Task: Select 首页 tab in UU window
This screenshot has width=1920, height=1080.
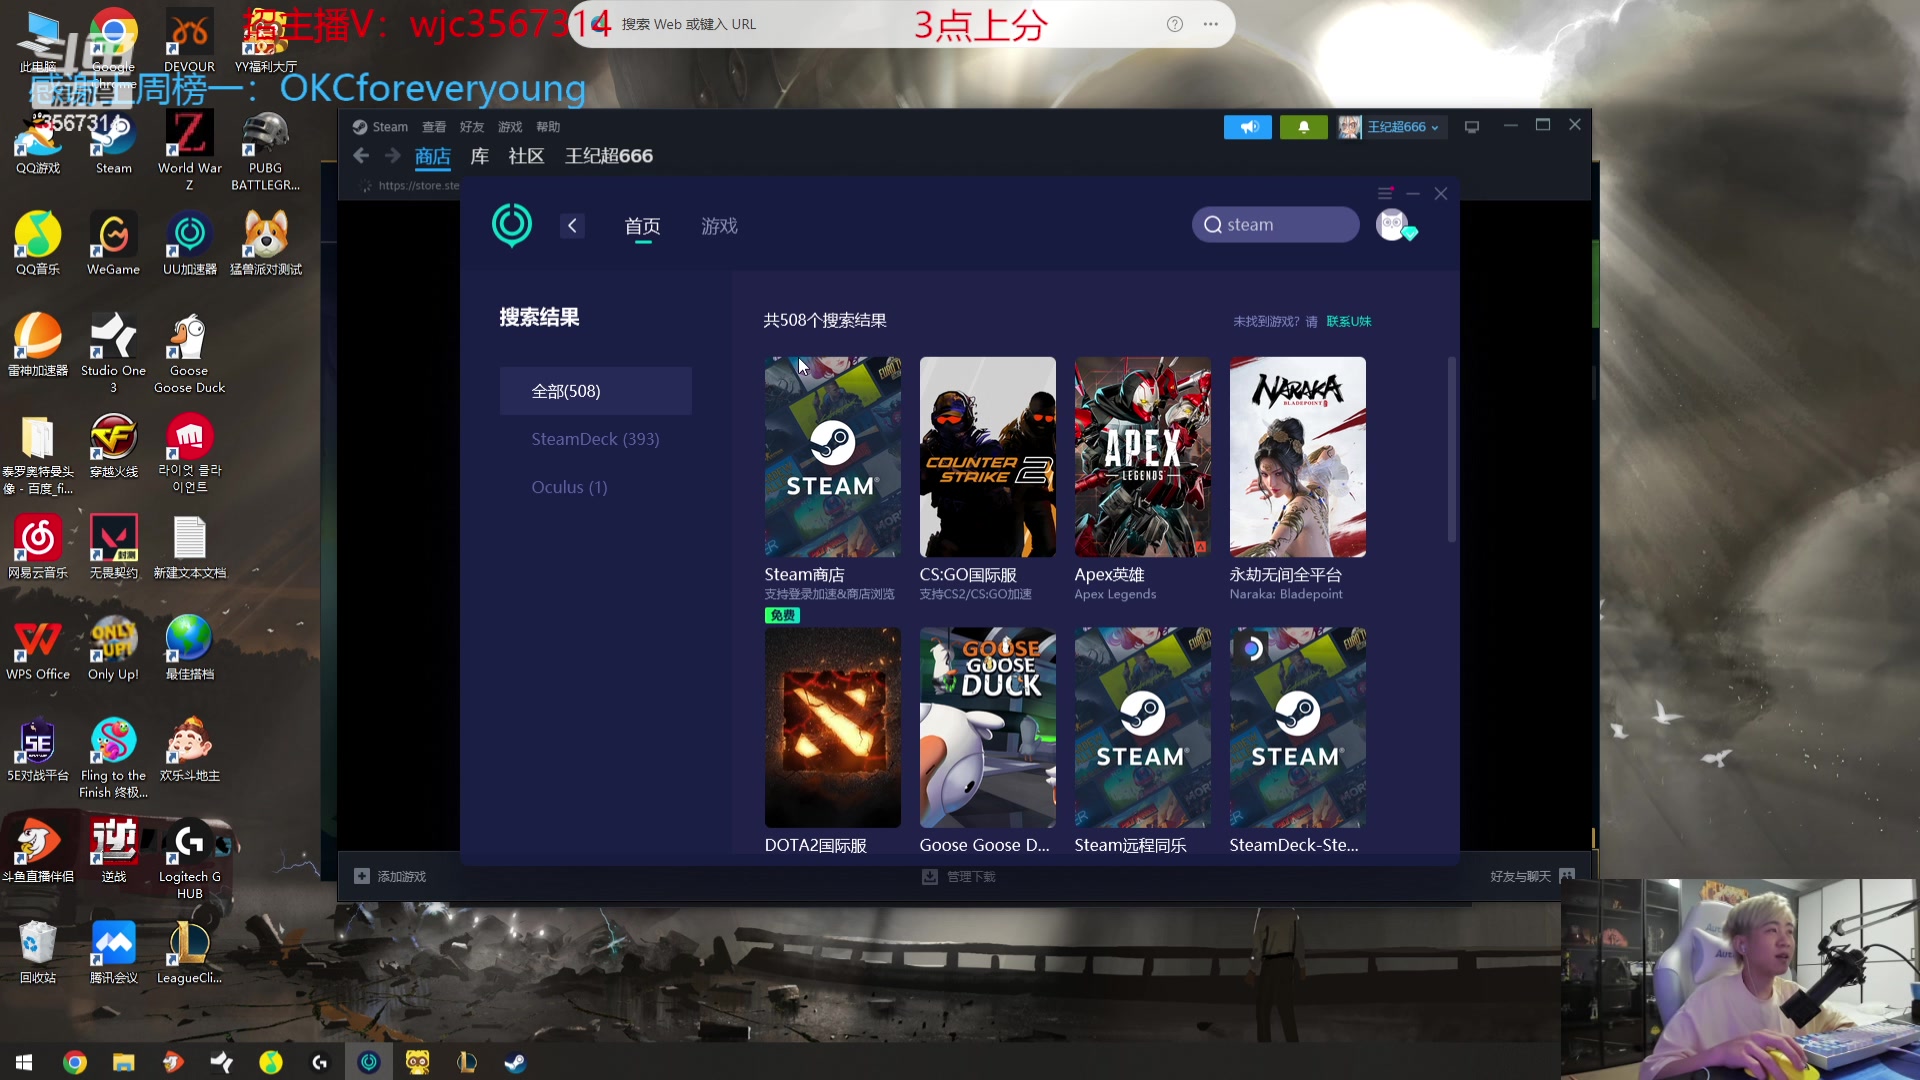Action: (643, 226)
